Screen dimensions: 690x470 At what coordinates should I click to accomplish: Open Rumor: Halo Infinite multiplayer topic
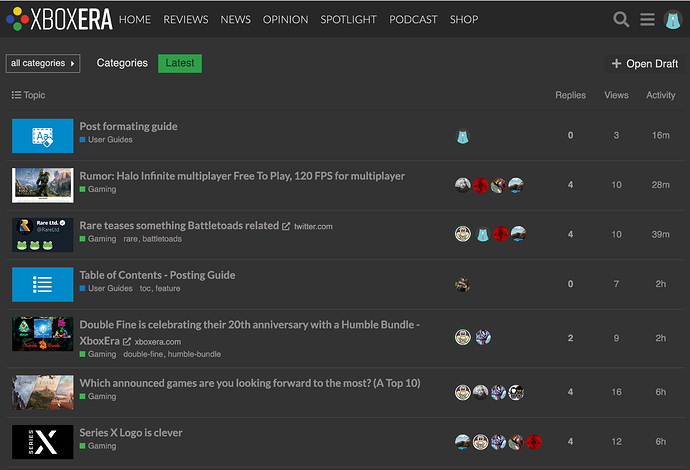tap(242, 176)
